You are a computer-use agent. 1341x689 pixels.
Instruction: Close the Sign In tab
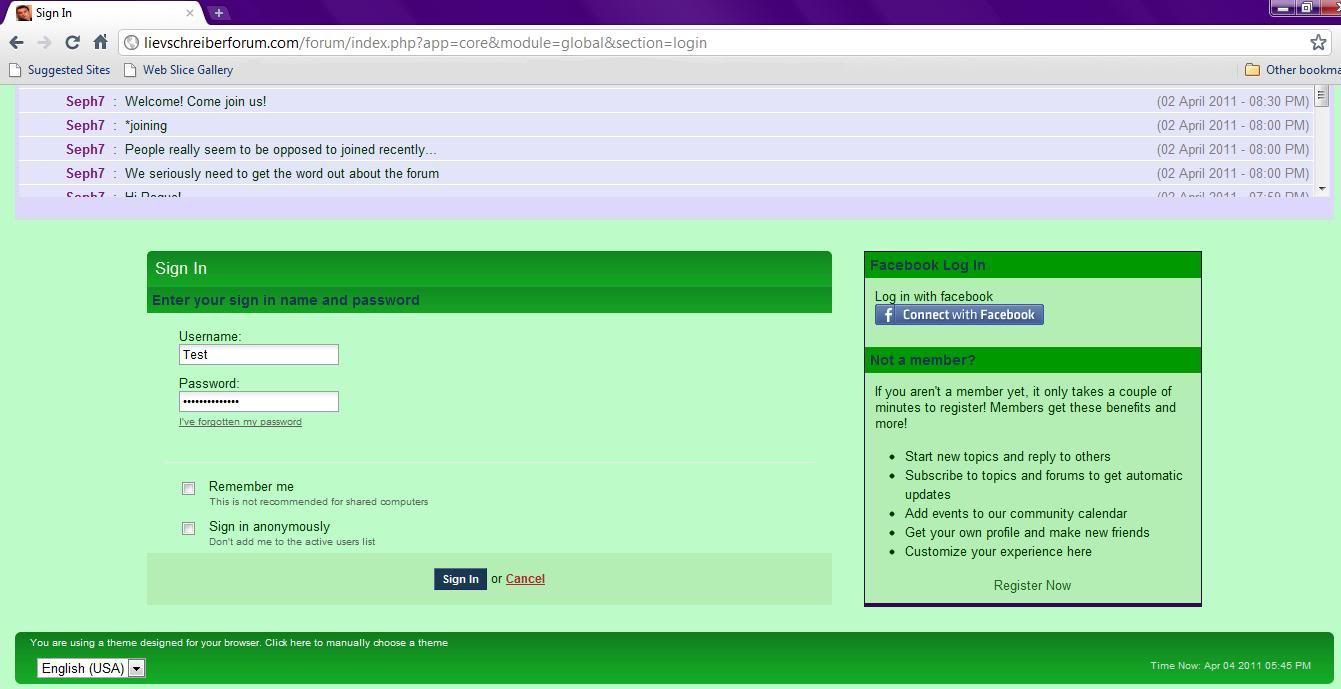(x=190, y=13)
